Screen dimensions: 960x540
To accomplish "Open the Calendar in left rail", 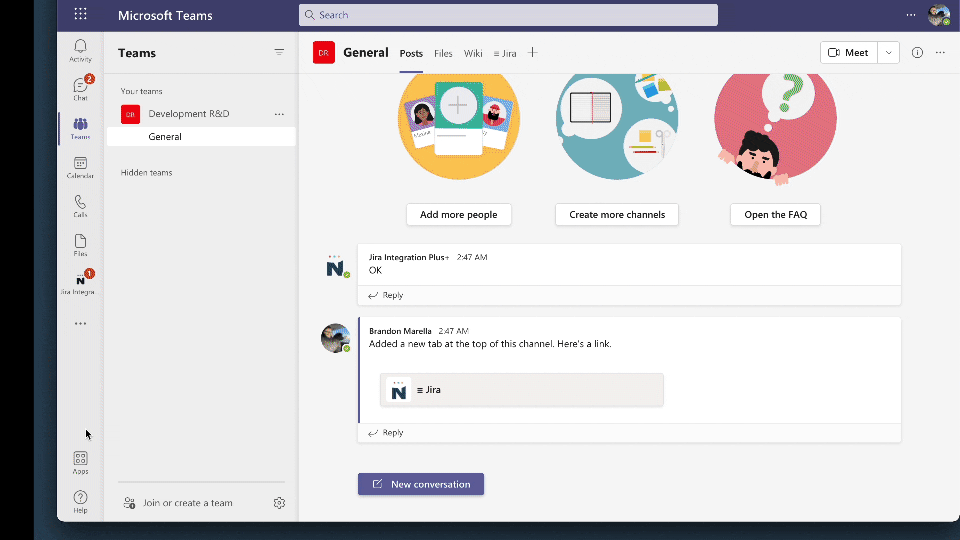I will (80, 167).
